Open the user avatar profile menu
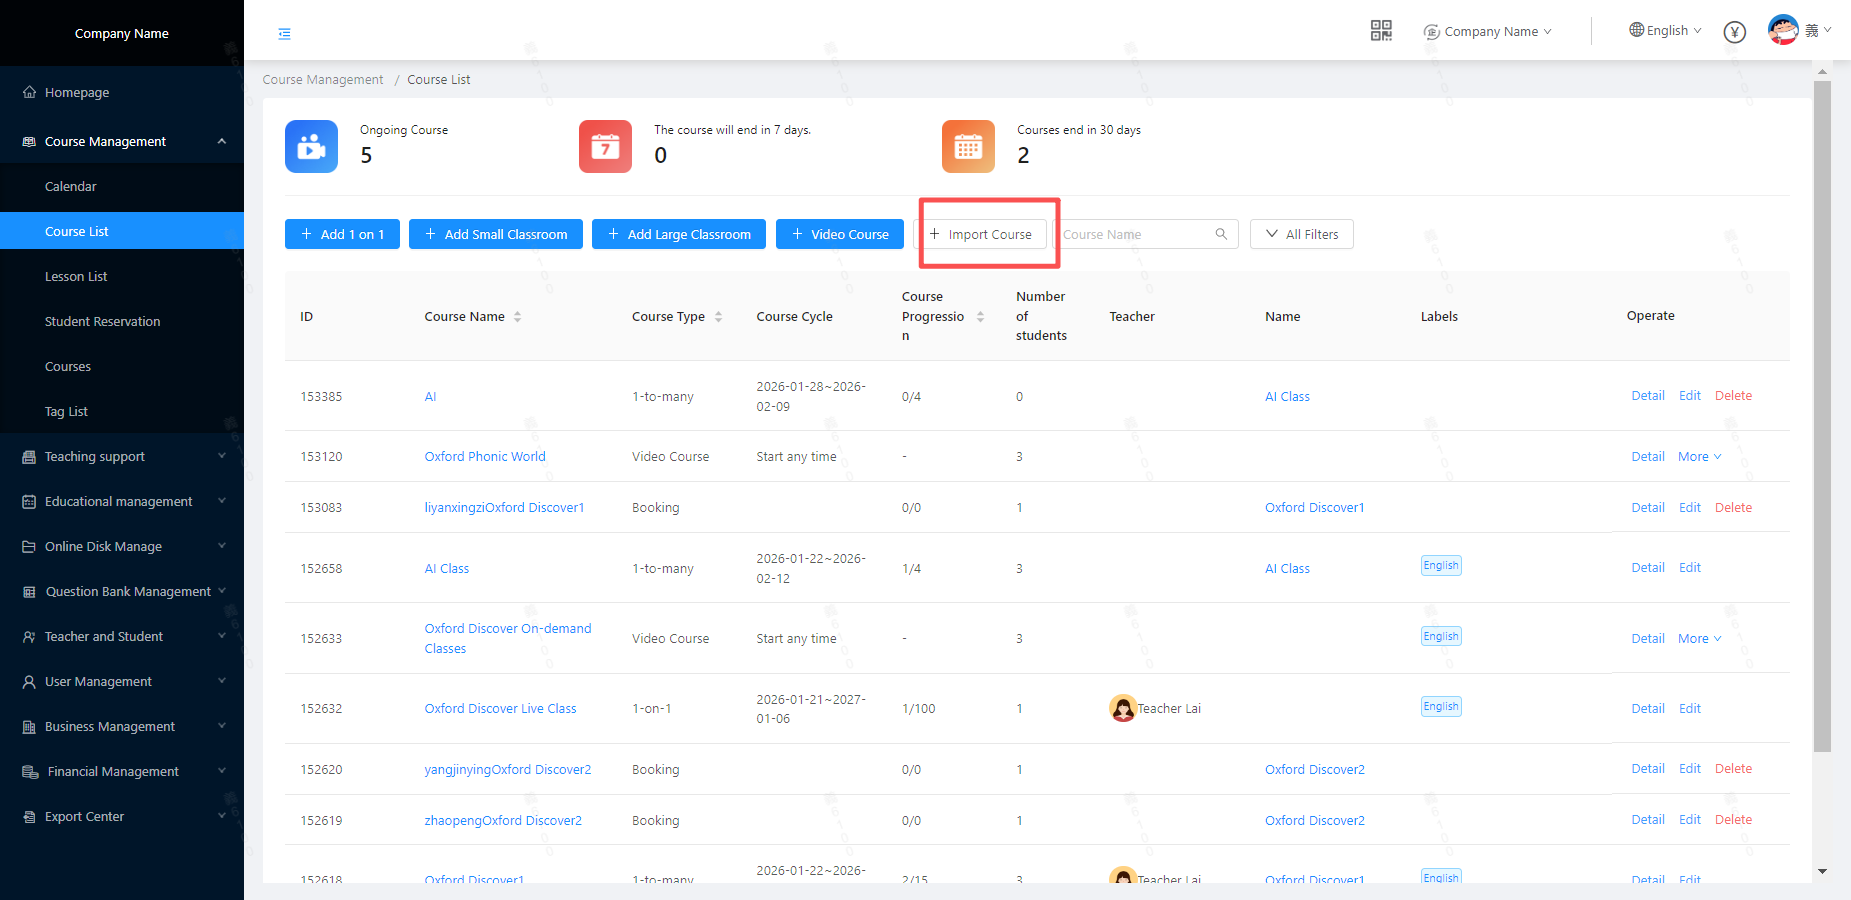The image size is (1851, 900). pyautogui.click(x=1783, y=30)
